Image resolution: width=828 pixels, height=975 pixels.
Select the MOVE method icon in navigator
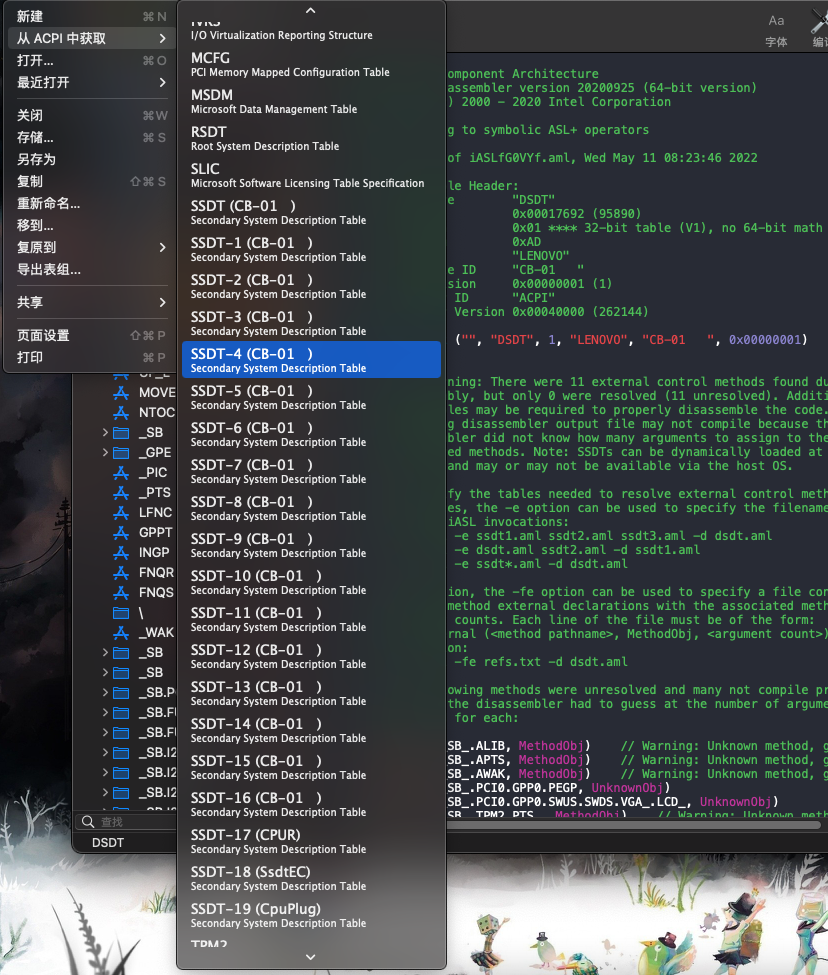click(x=122, y=392)
